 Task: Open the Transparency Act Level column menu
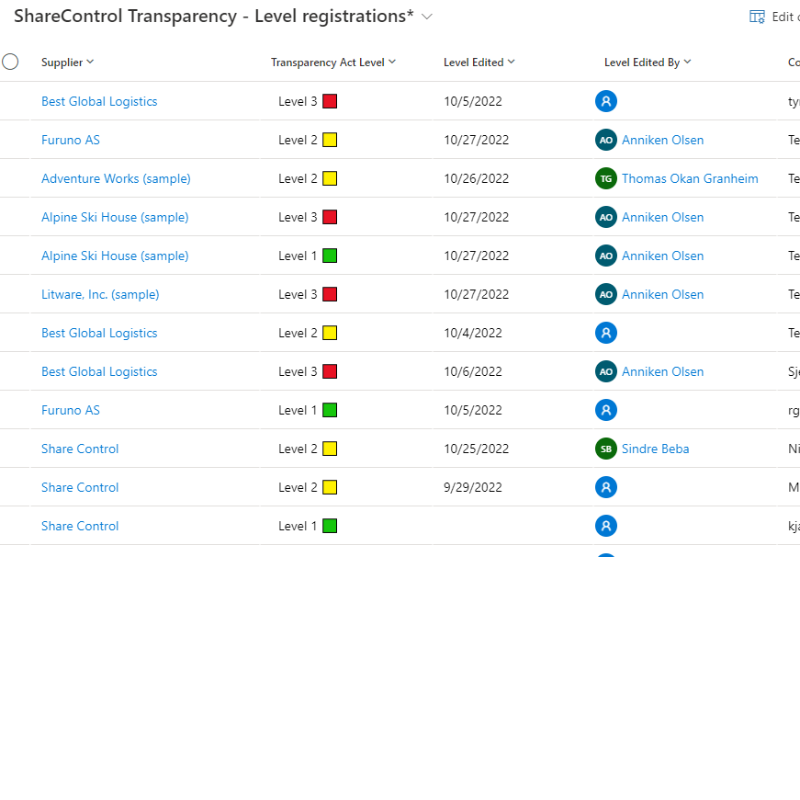333,62
